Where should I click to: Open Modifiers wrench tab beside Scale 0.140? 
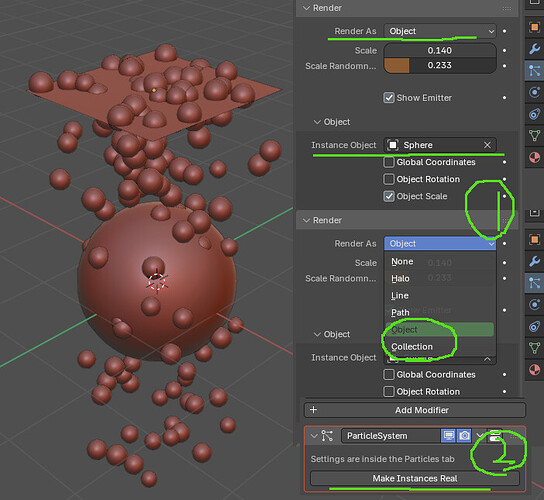pyautogui.click(x=535, y=49)
